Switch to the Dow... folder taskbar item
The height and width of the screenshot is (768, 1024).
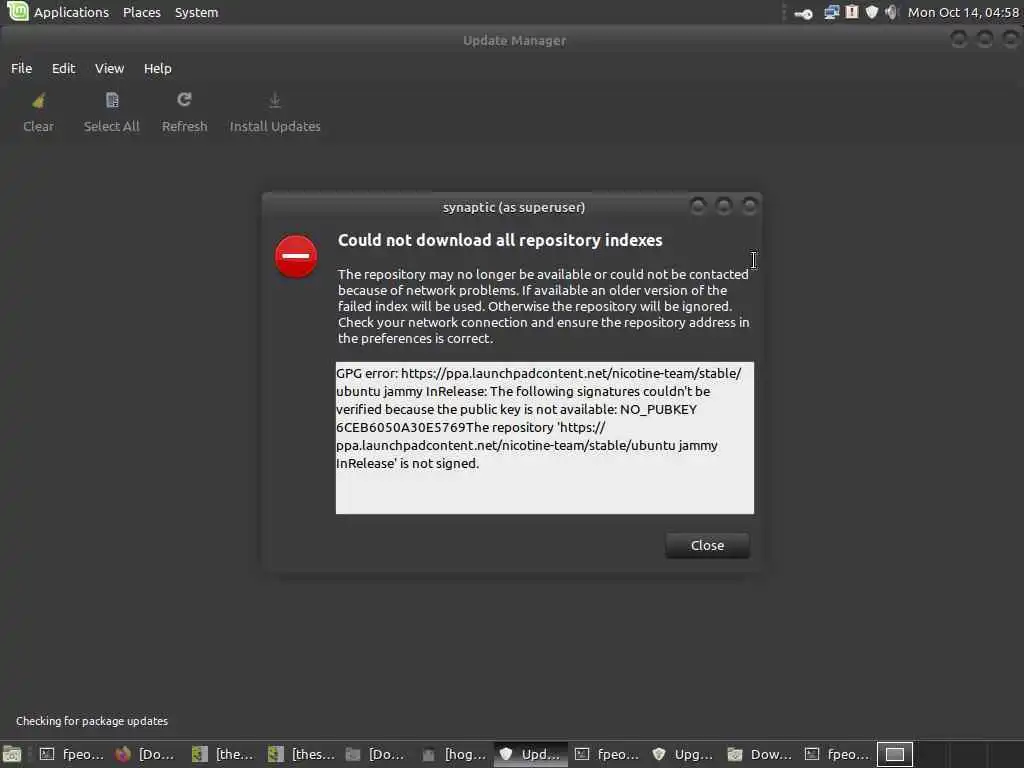coord(760,754)
